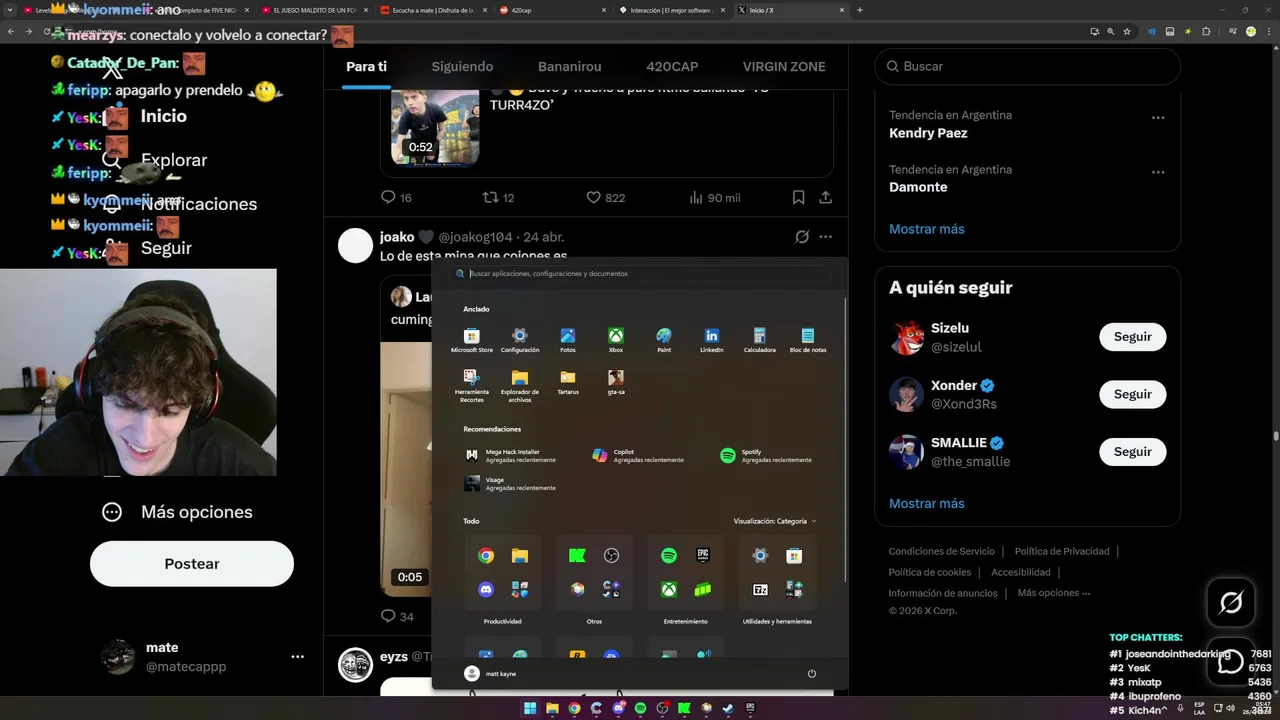Screen dimensions: 1280x720
Task: Open Más opciones in X sidebar
Action: click(x=177, y=512)
